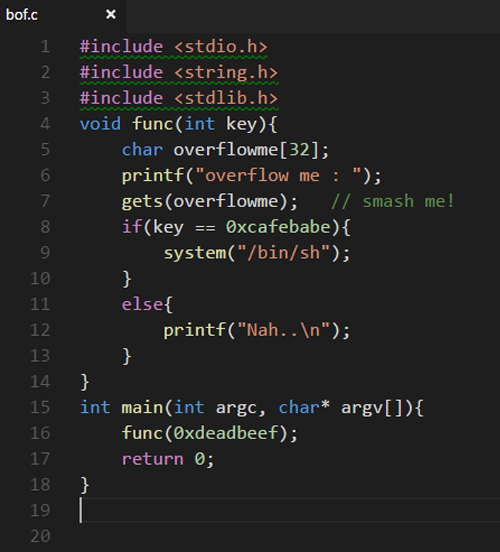Click line number 20 in gutter
Screen dimensions: 500x552
point(40,536)
